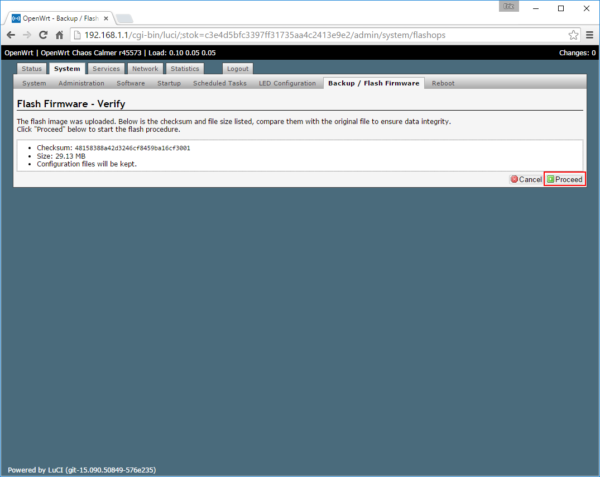Click the address bar URL field
The height and width of the screenshot is (477, 600).
click(300, 34)
